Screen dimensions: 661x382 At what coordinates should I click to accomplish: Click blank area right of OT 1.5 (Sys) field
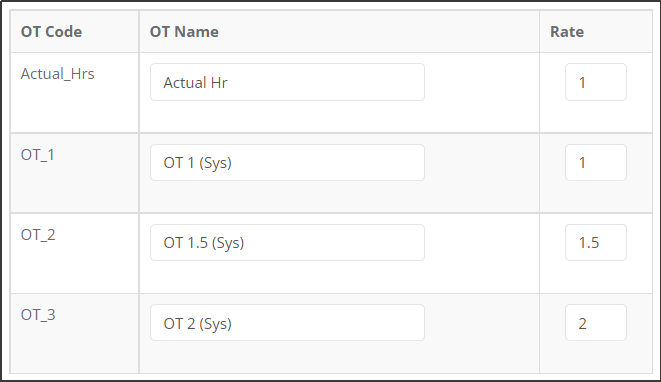pyautogui.click(x=481, y=242)
